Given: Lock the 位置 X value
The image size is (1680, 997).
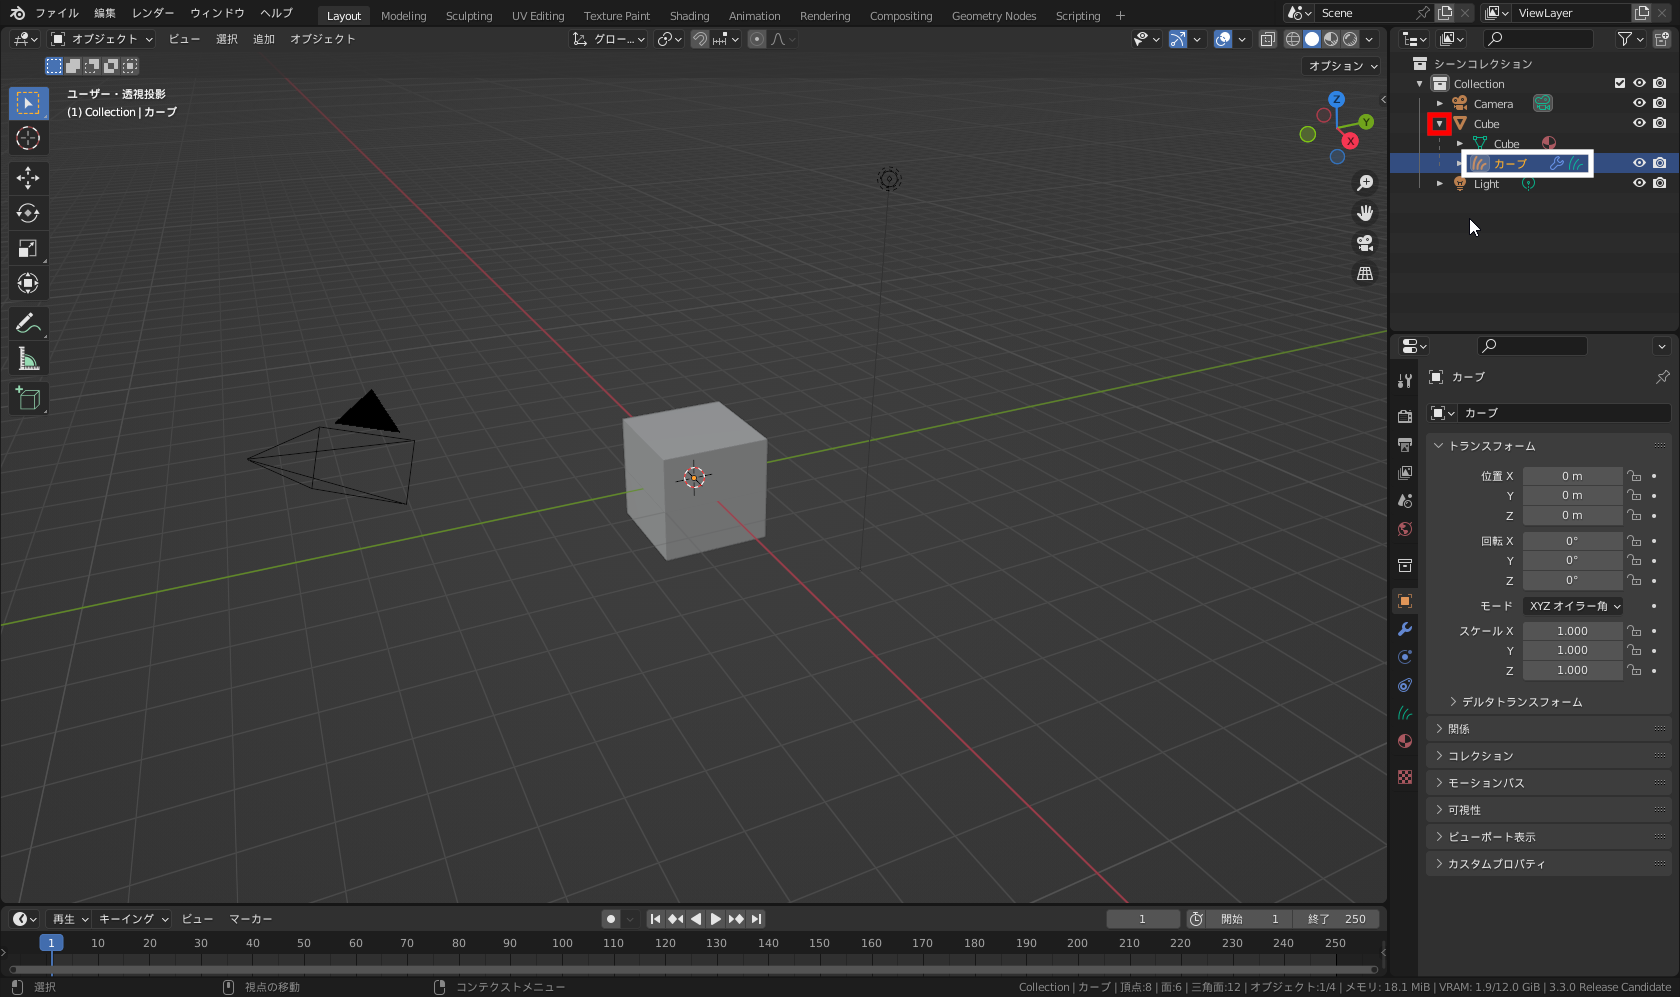Looking at the screenshot, I should coord(1634,476).
